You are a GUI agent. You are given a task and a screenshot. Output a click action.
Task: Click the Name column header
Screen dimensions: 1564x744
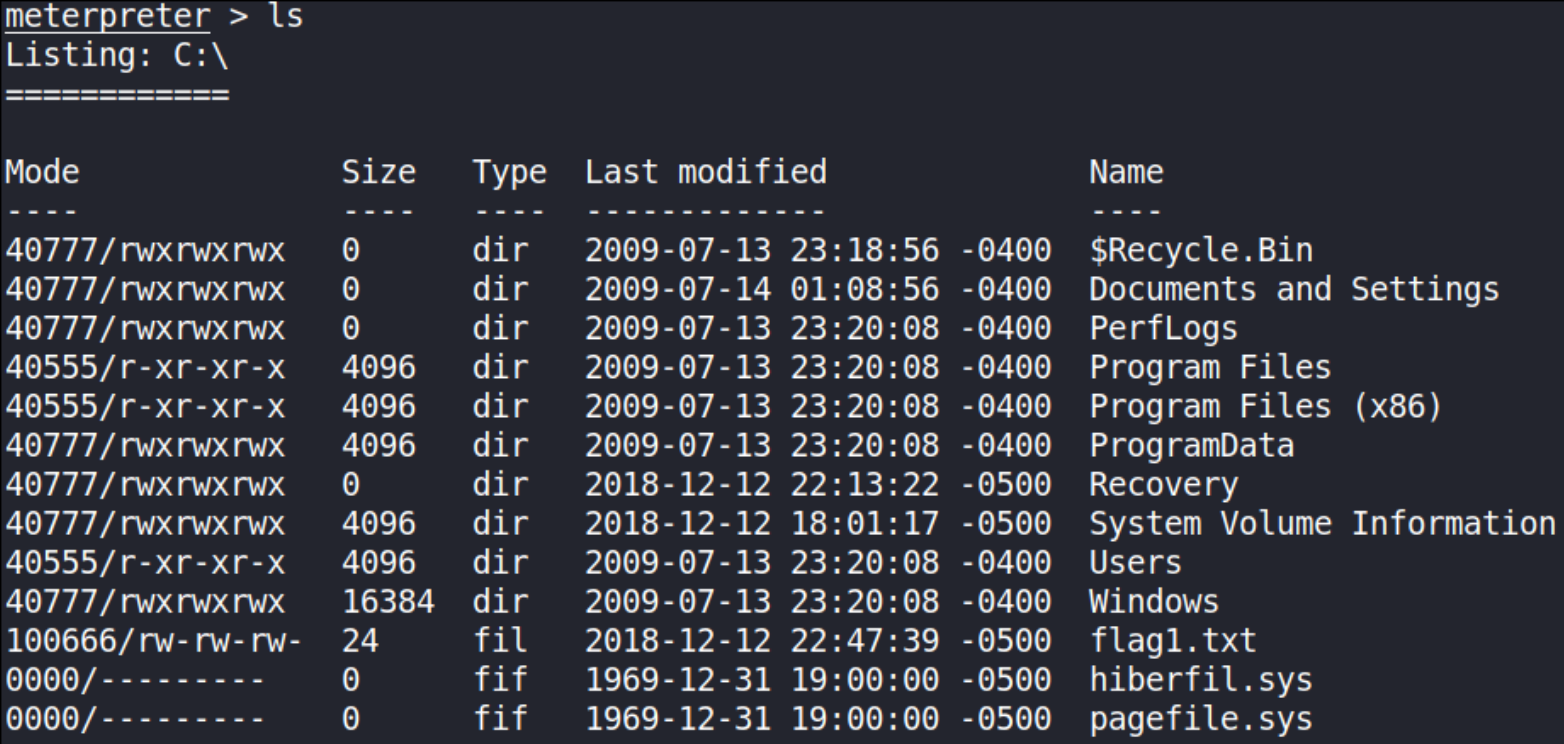tap(1126, 172)
